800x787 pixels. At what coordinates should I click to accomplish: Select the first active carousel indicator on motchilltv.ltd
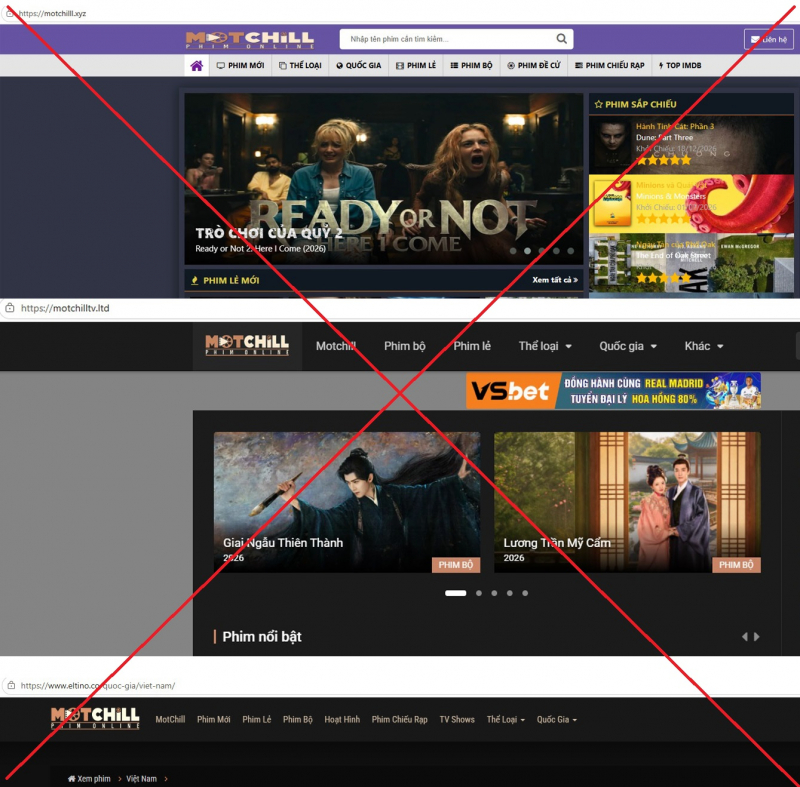456,593
